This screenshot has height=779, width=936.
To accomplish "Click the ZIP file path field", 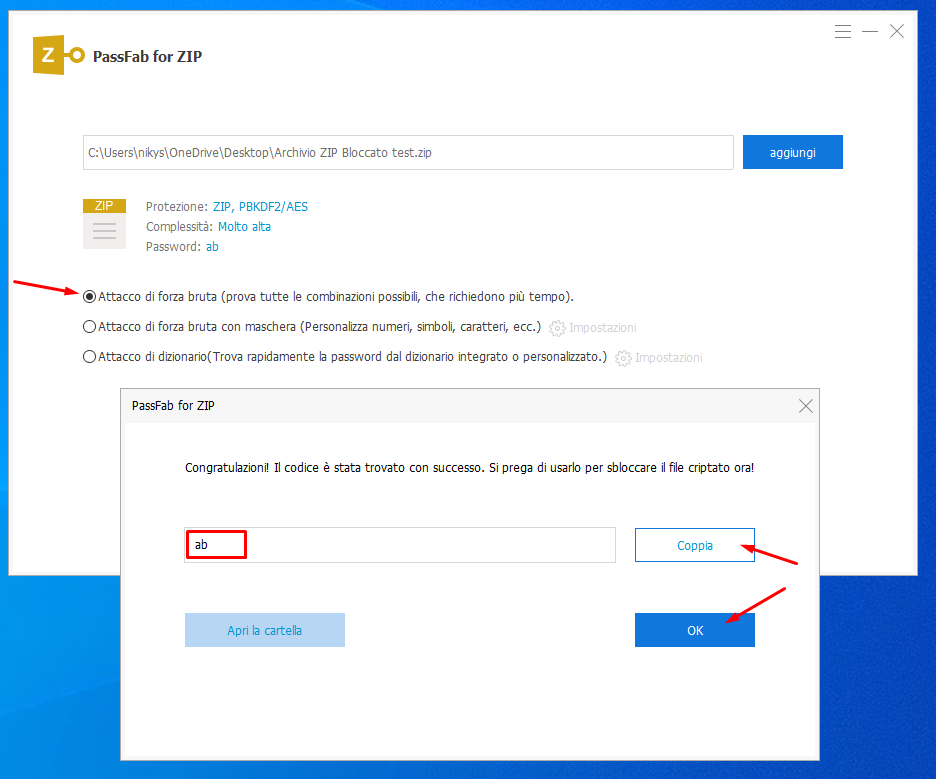I will pyautogui.click(x=408, y=152).
